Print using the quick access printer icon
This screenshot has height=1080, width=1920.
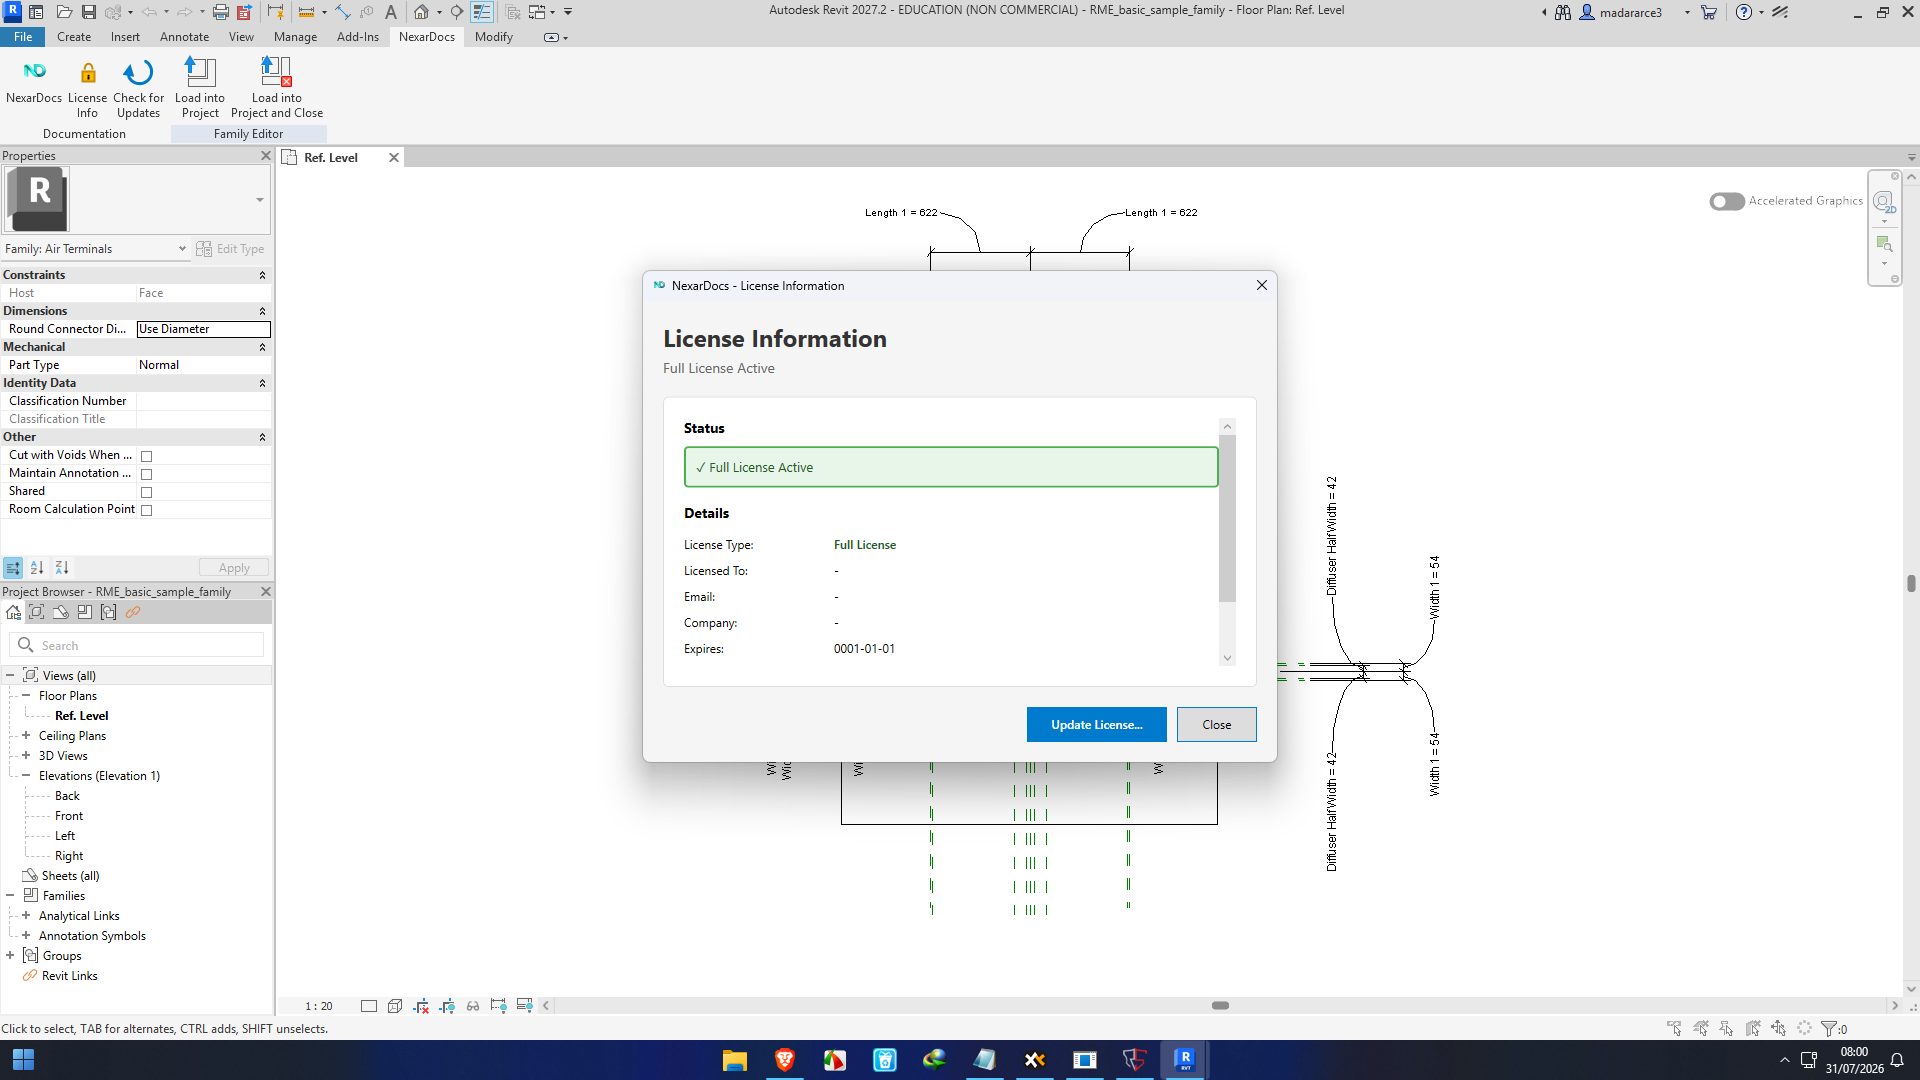click(x=221, y=12)
